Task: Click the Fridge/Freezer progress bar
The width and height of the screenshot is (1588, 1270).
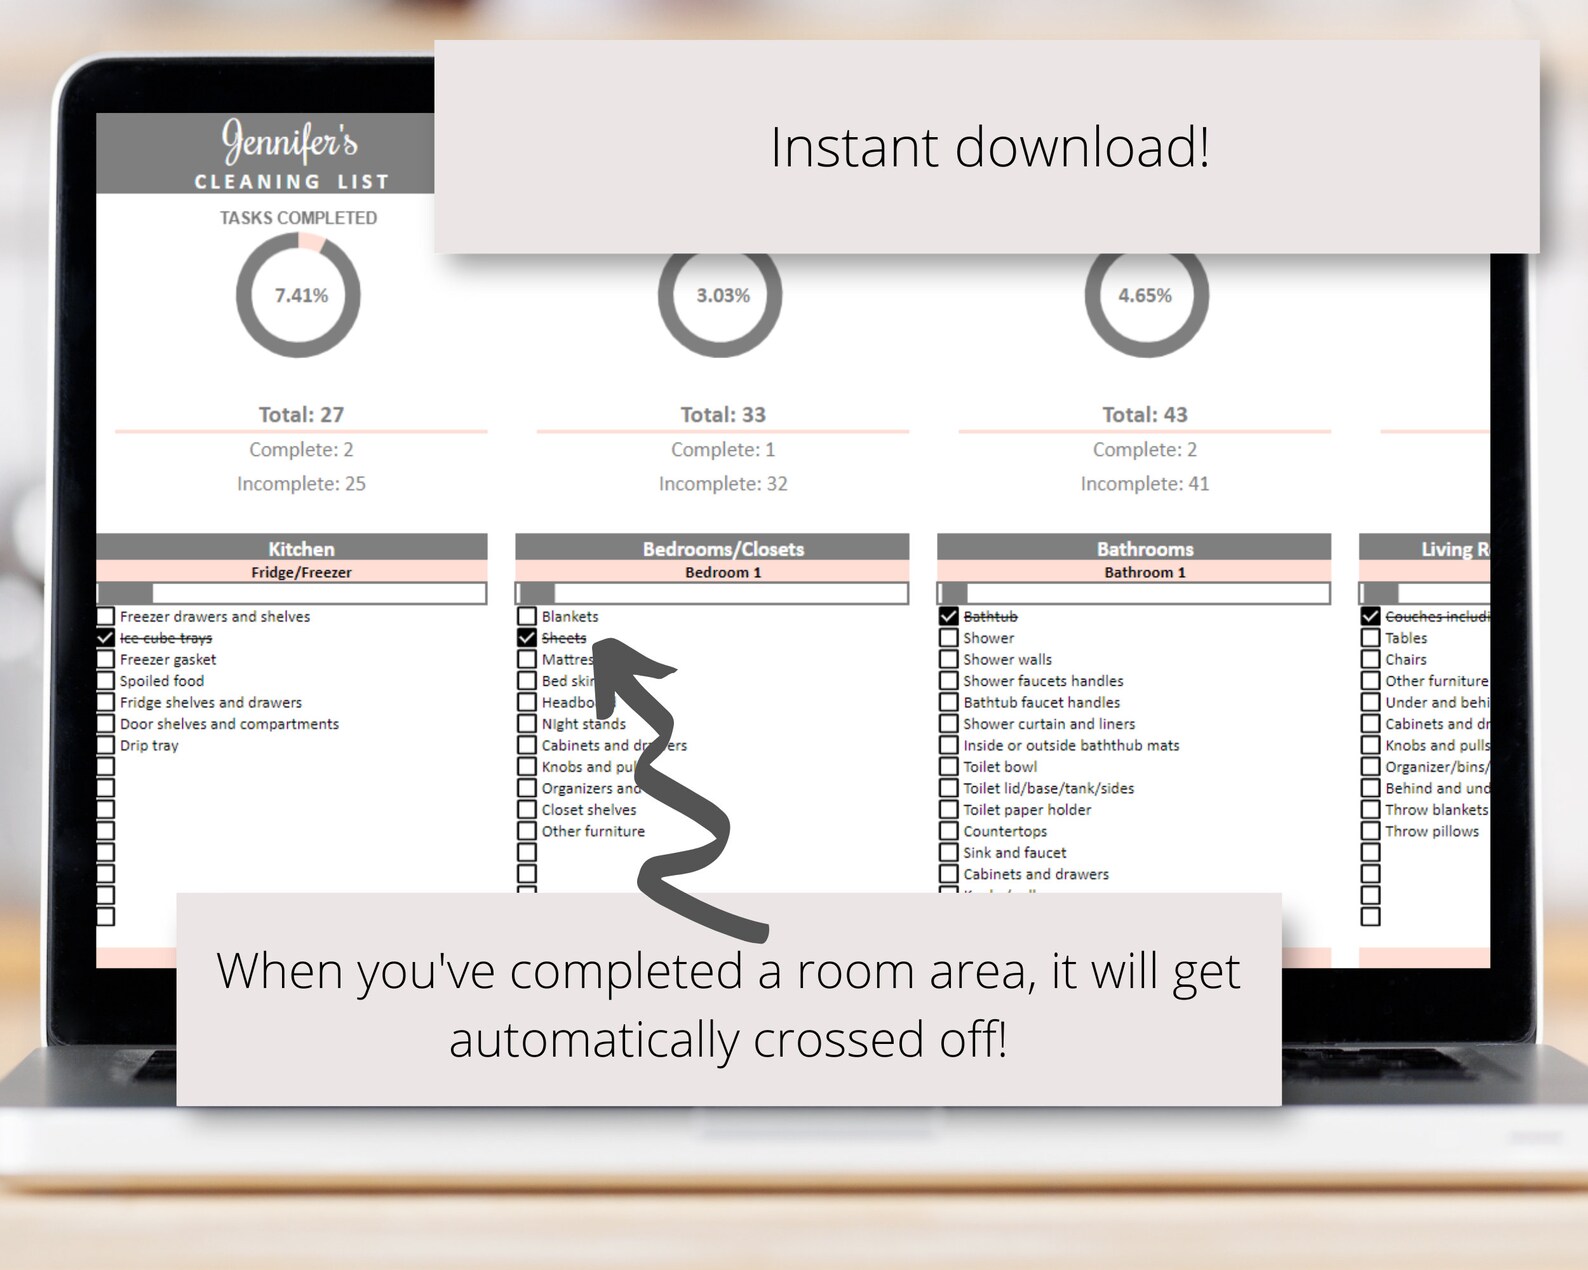Action: click(292, 593)
